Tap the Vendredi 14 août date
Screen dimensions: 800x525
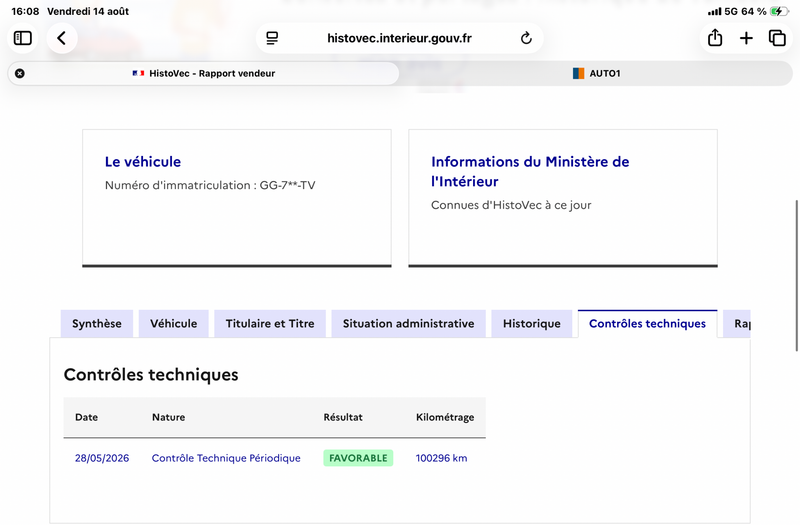(88, 11)
